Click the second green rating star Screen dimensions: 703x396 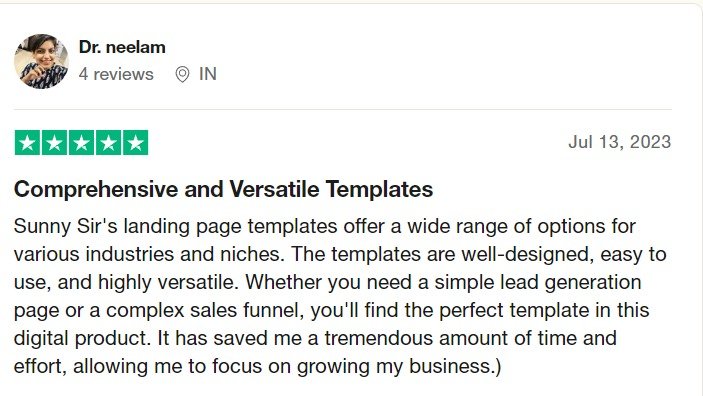[54, 143]
